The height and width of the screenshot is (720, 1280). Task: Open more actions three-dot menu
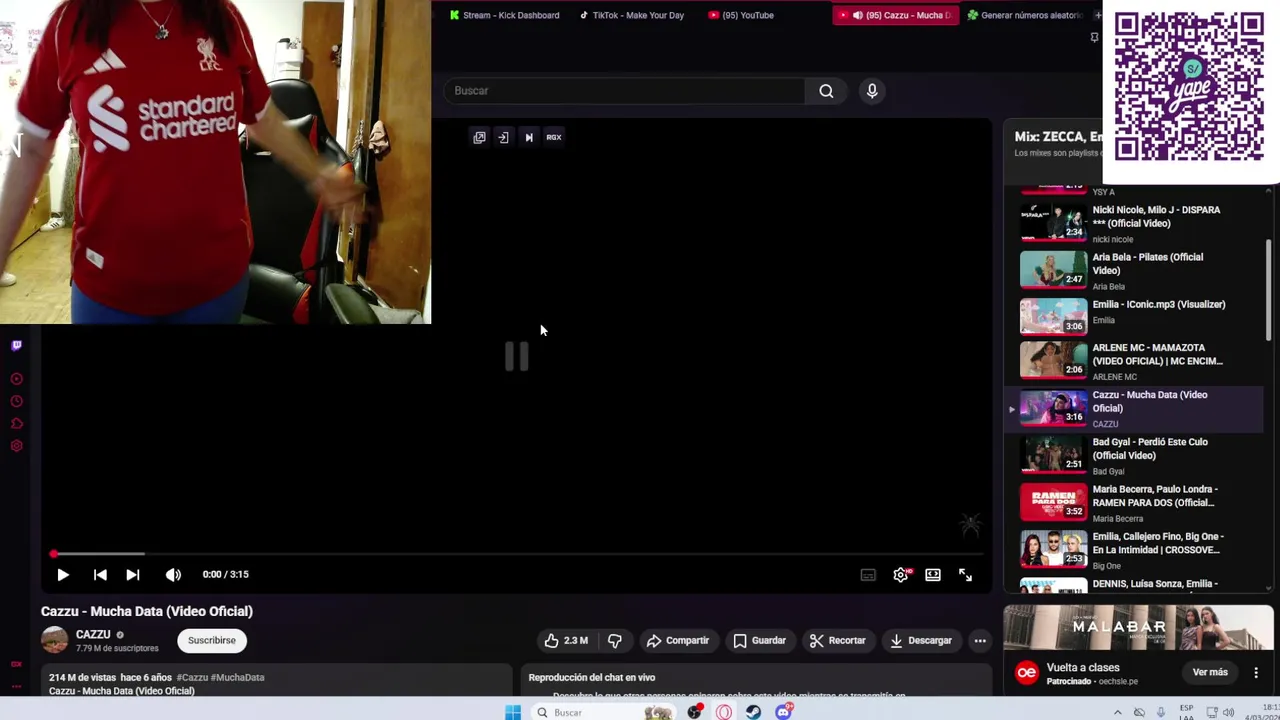pos(980,641)
